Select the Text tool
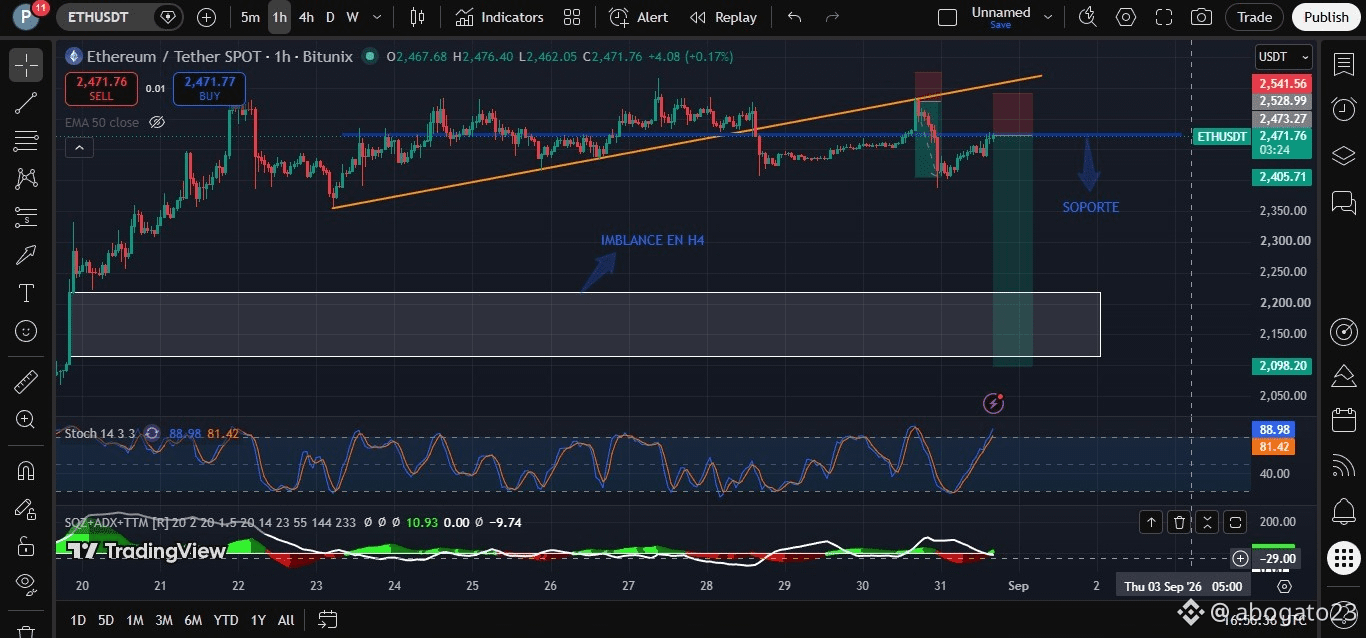 click(26, 293)
